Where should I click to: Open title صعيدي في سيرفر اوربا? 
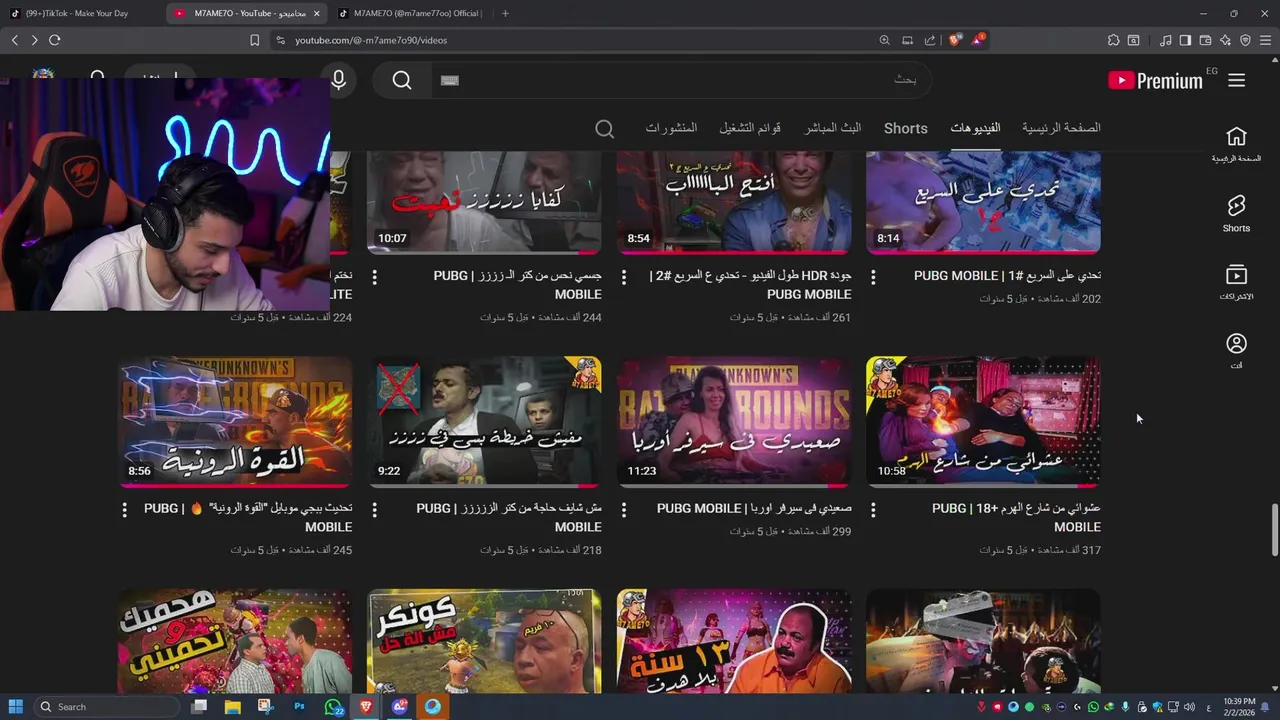pyautogui.click(x=754, y=508)
